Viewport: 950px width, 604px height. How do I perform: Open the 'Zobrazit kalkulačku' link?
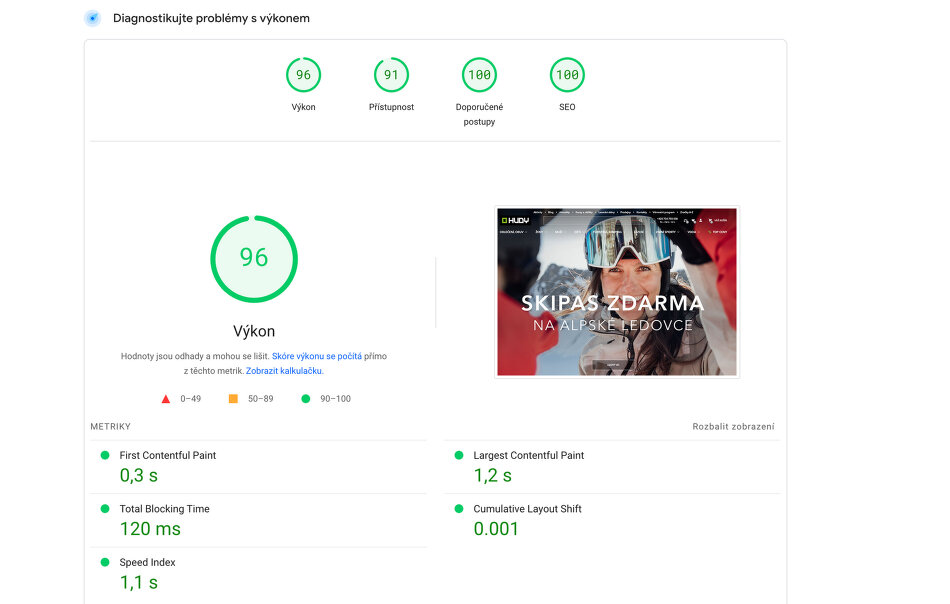click(x=284, y=371)
